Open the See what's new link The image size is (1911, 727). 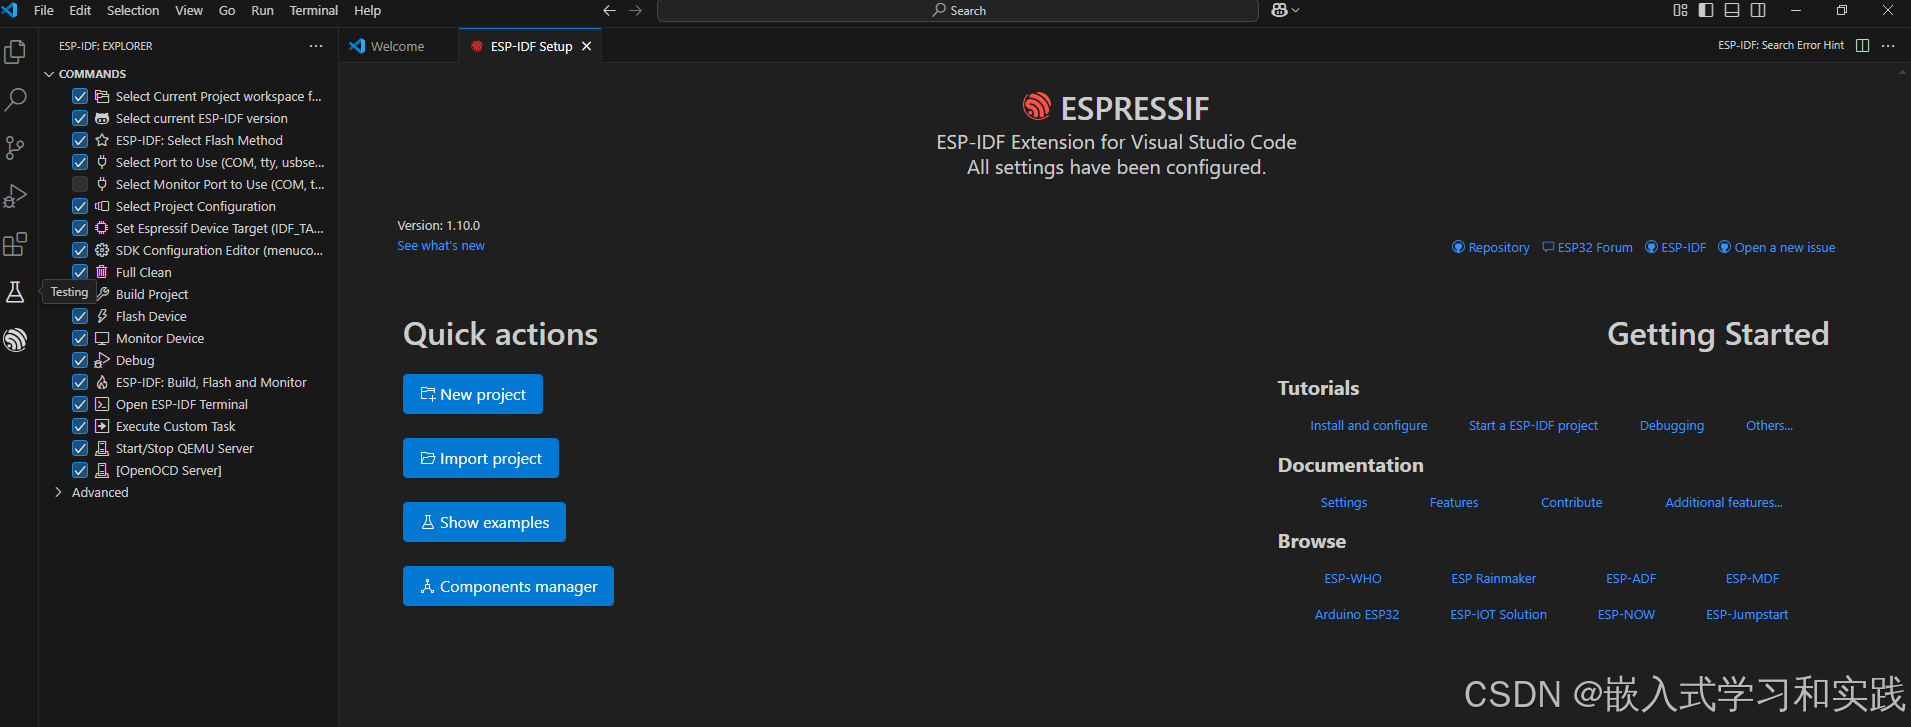pos(441,246)
